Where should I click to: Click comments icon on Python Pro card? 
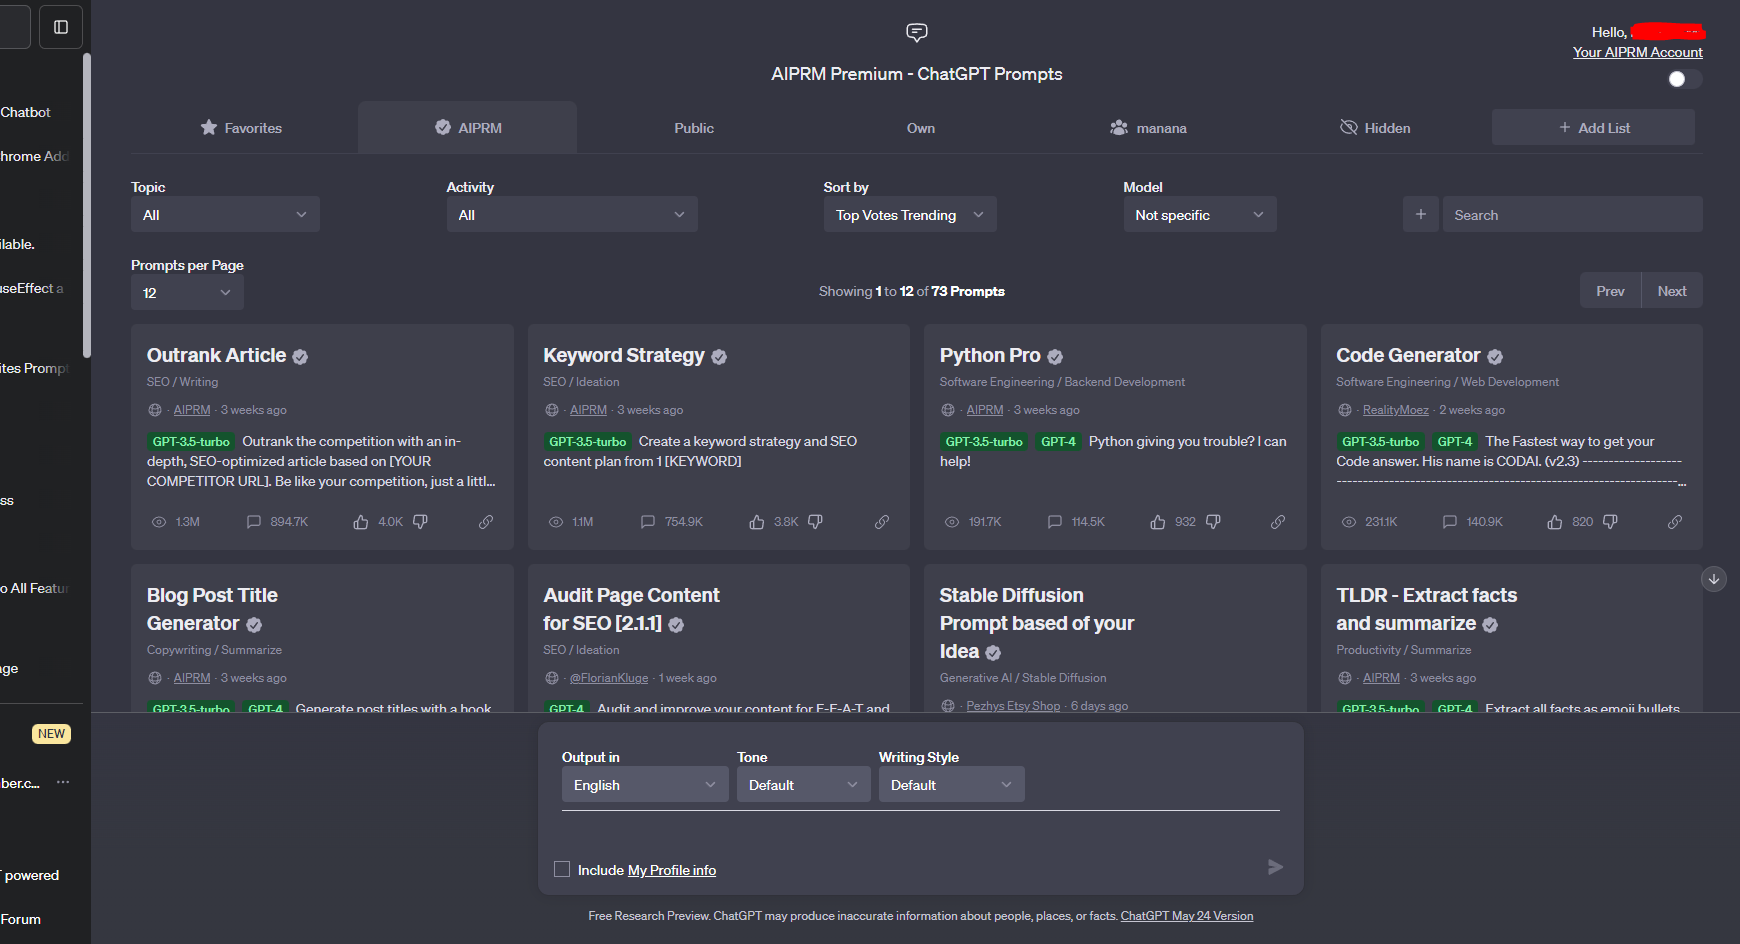point(1055,522)
